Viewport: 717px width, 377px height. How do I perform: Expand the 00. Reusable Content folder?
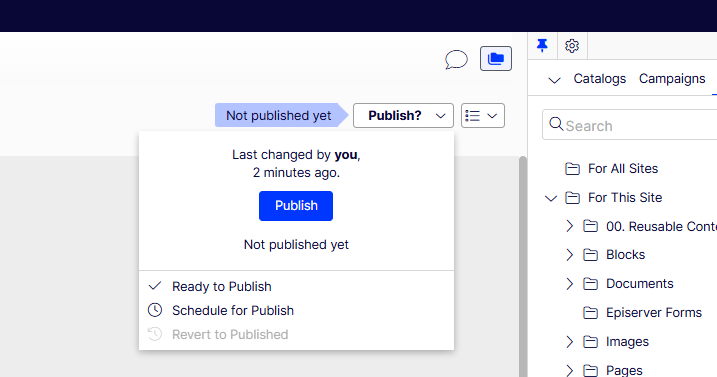(569, 226)
